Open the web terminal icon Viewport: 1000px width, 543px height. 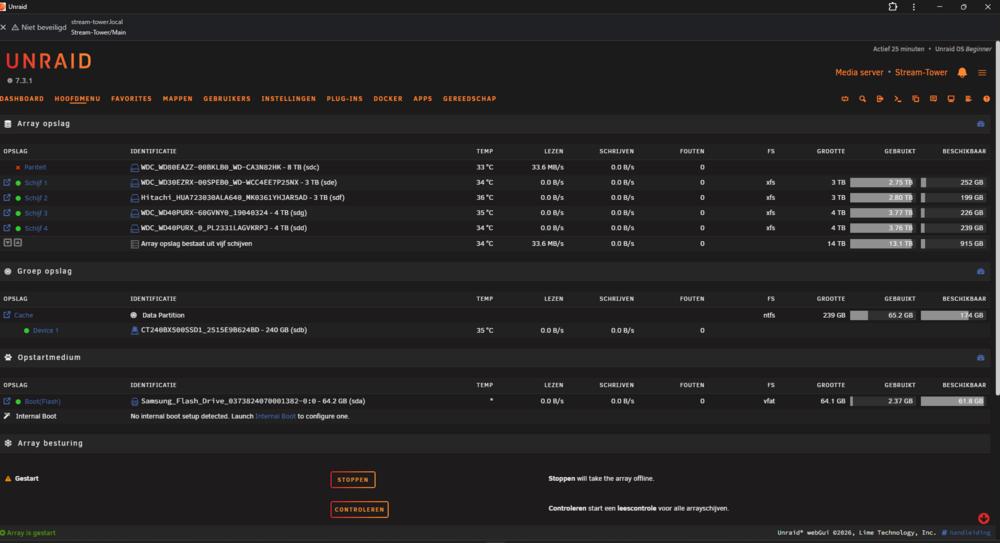pos(897,99)
